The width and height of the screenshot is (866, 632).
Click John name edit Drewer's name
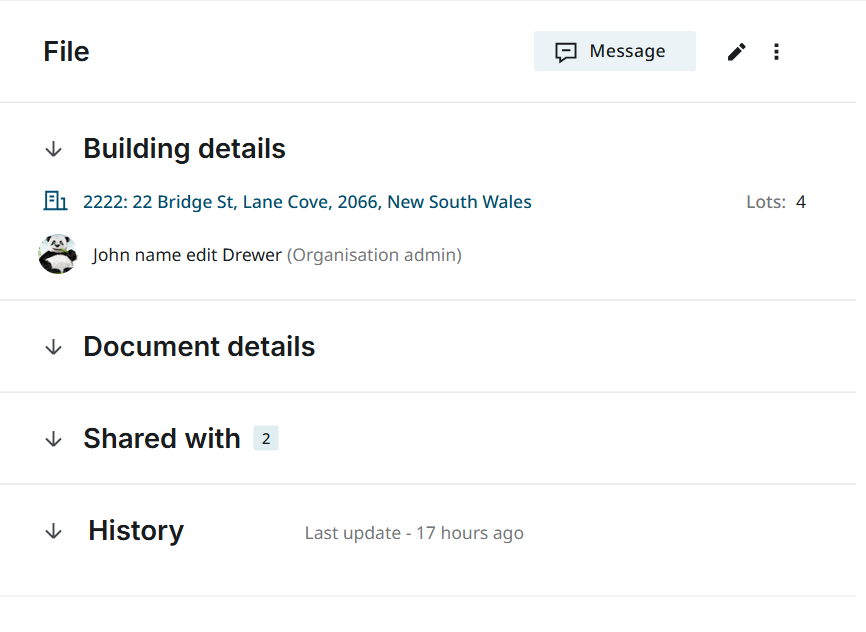(x=186, y=254)
